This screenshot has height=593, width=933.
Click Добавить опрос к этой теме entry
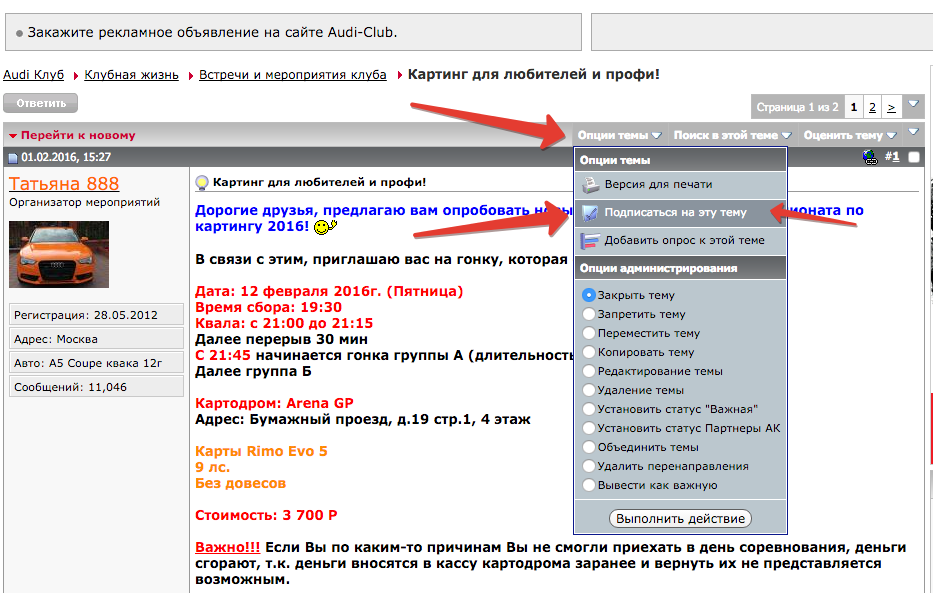pyautogui.click(x=680, y=241)
